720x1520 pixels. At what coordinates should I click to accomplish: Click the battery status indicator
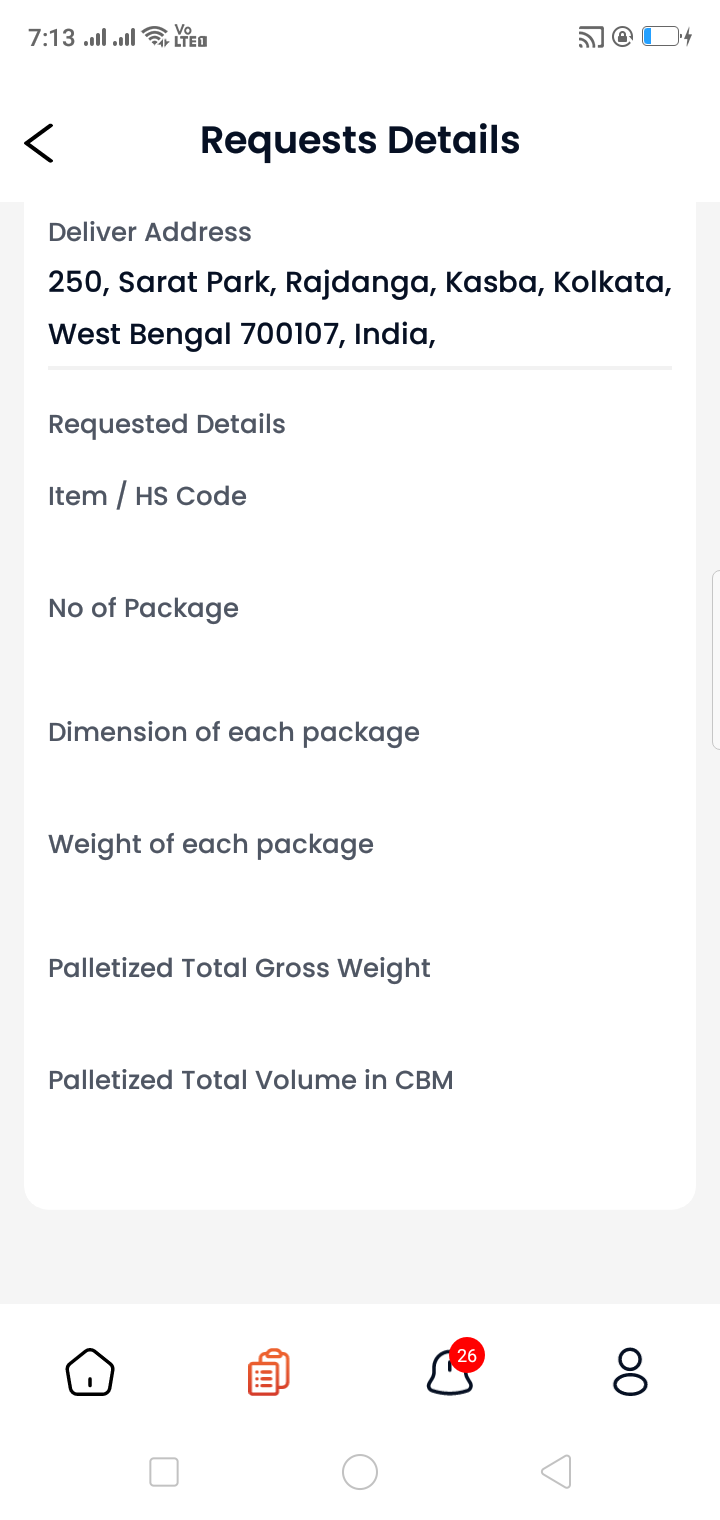click(667, 38)
